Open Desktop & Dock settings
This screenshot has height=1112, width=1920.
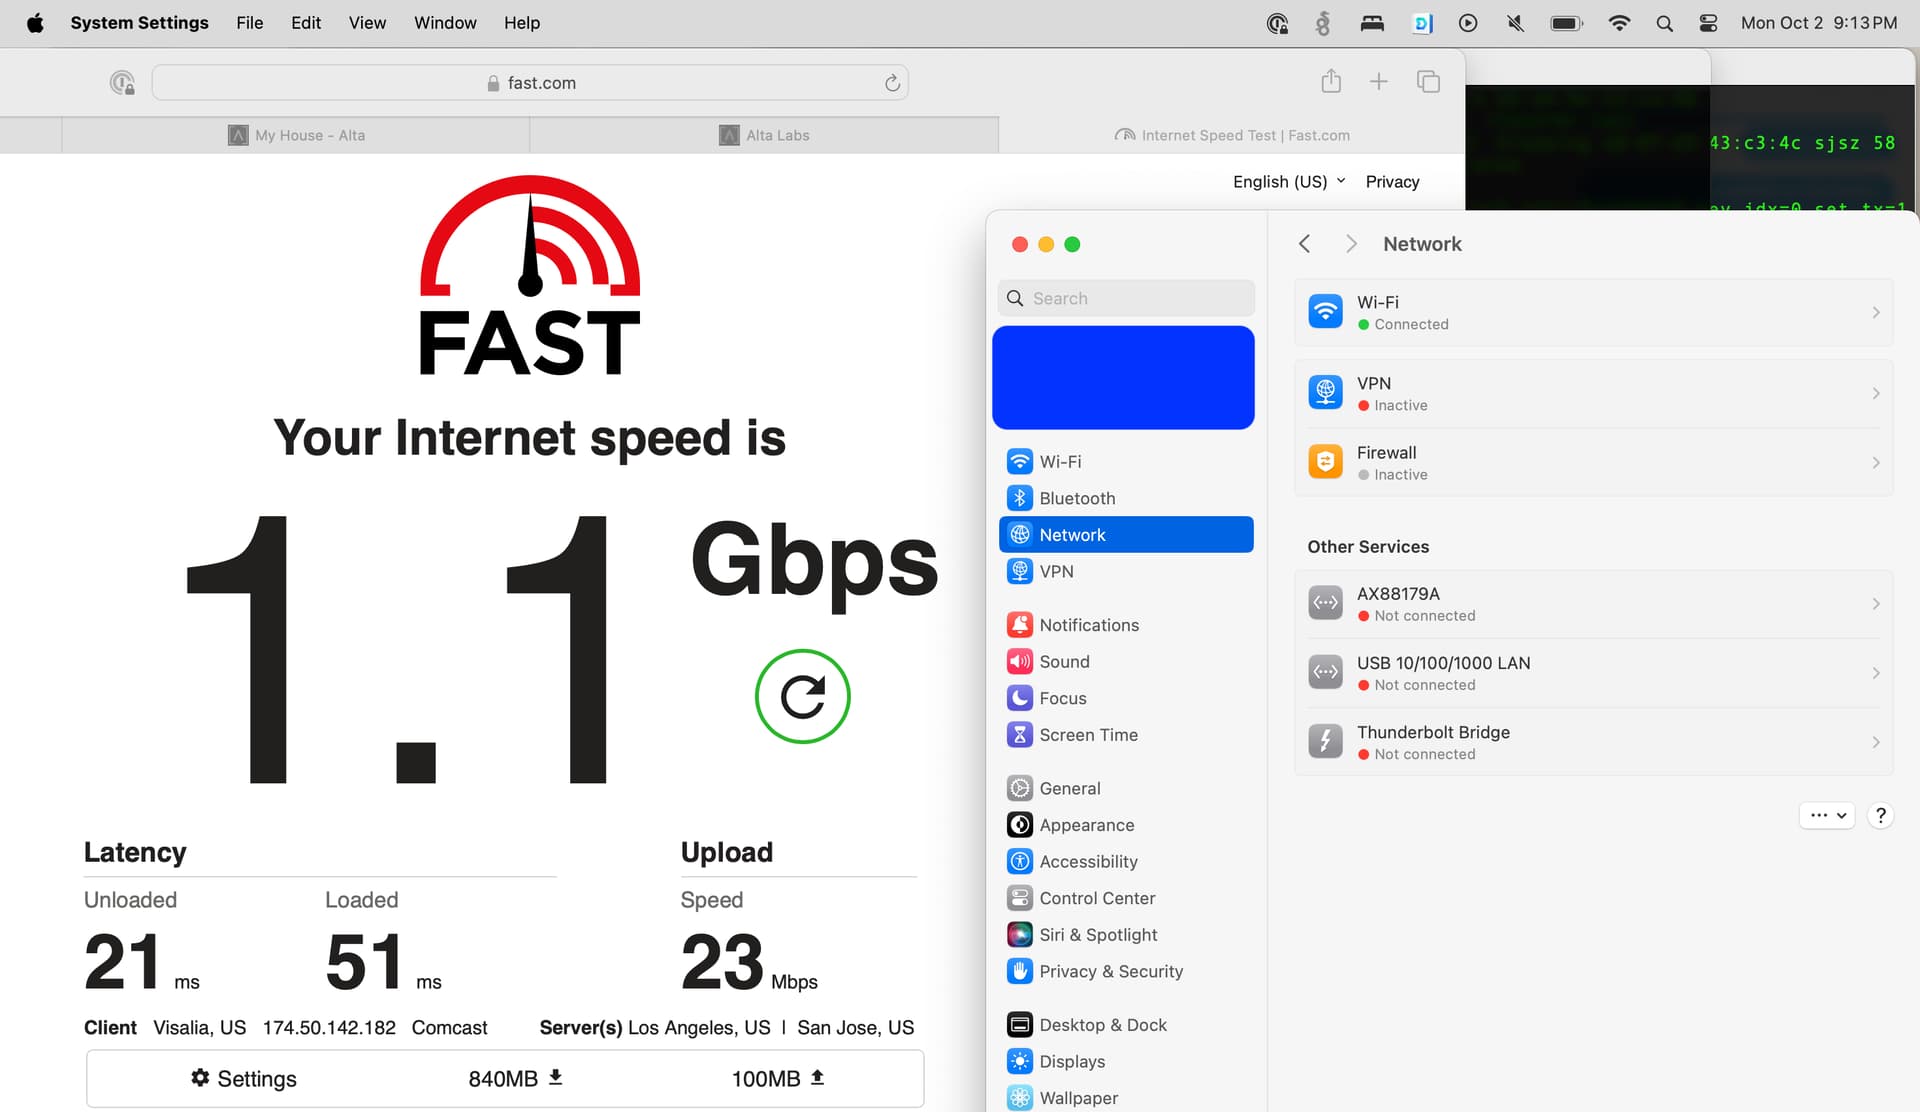pyautogui.click(x=1126, y=1025)
